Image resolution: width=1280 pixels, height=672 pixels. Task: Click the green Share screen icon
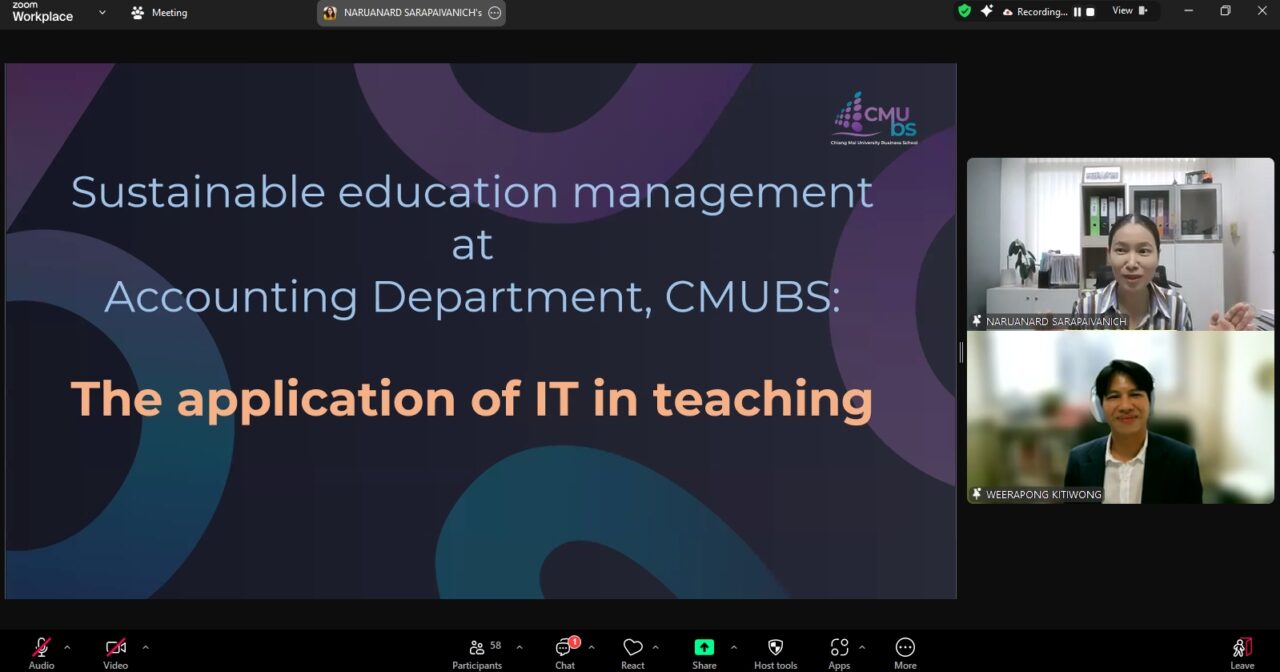pyautogui.click(x=704, y=647)
